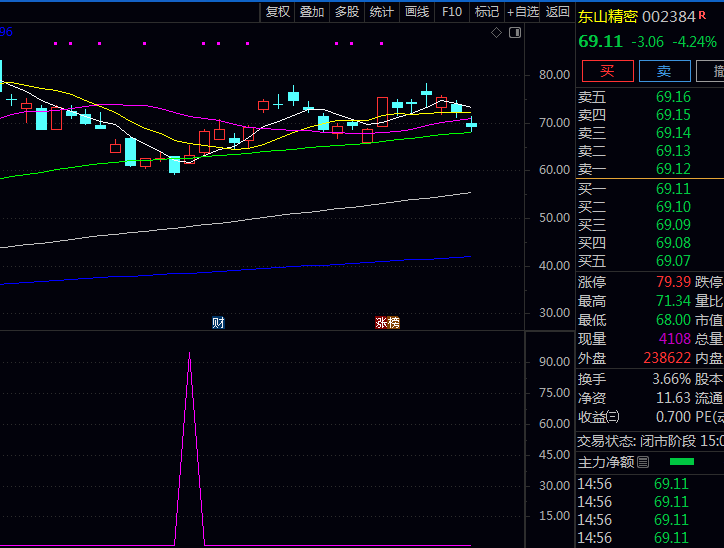The width and height of the screenshot is (724, 548).
Task: Open the 叠加 overlay option
Action: 312,11
